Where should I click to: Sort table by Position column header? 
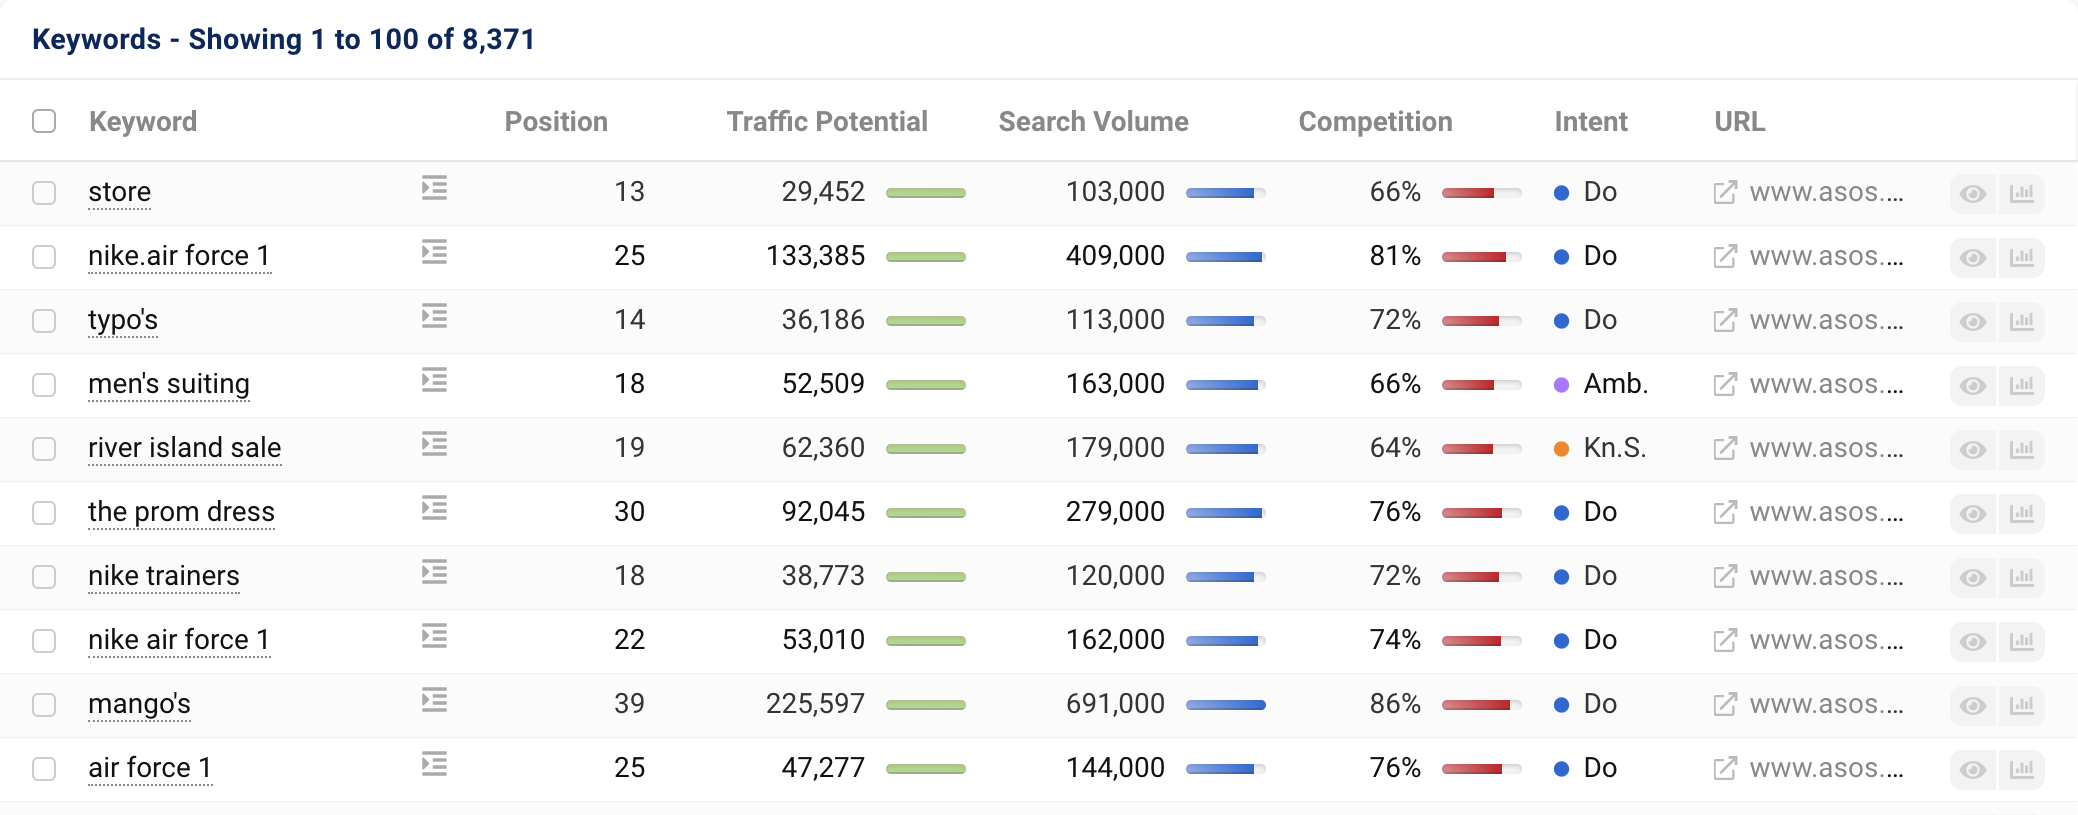556,121
